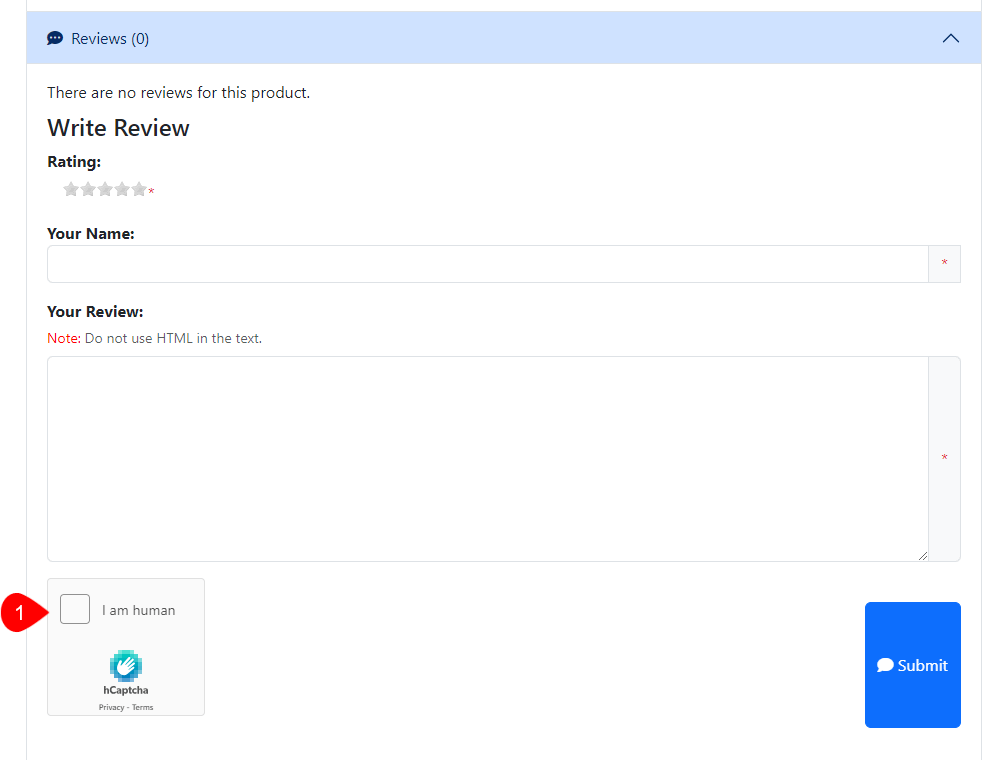Screen dimensions: 989x760
Task: Open the hCaptcha Terms link
Action: pyautogui.click(x=143, y=707)
